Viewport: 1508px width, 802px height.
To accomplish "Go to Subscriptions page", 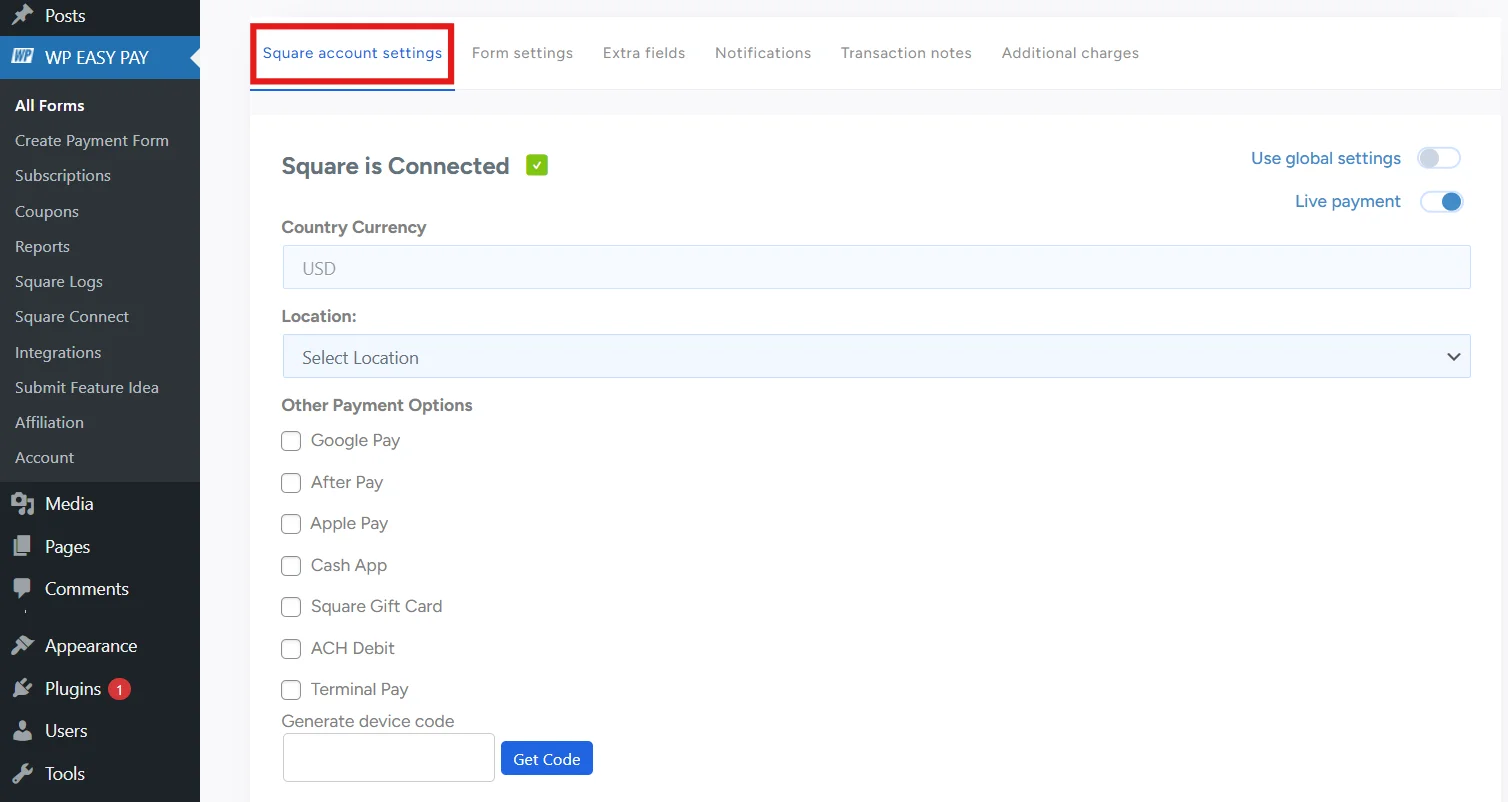I will pyautogui.click(x=63, y=175).
